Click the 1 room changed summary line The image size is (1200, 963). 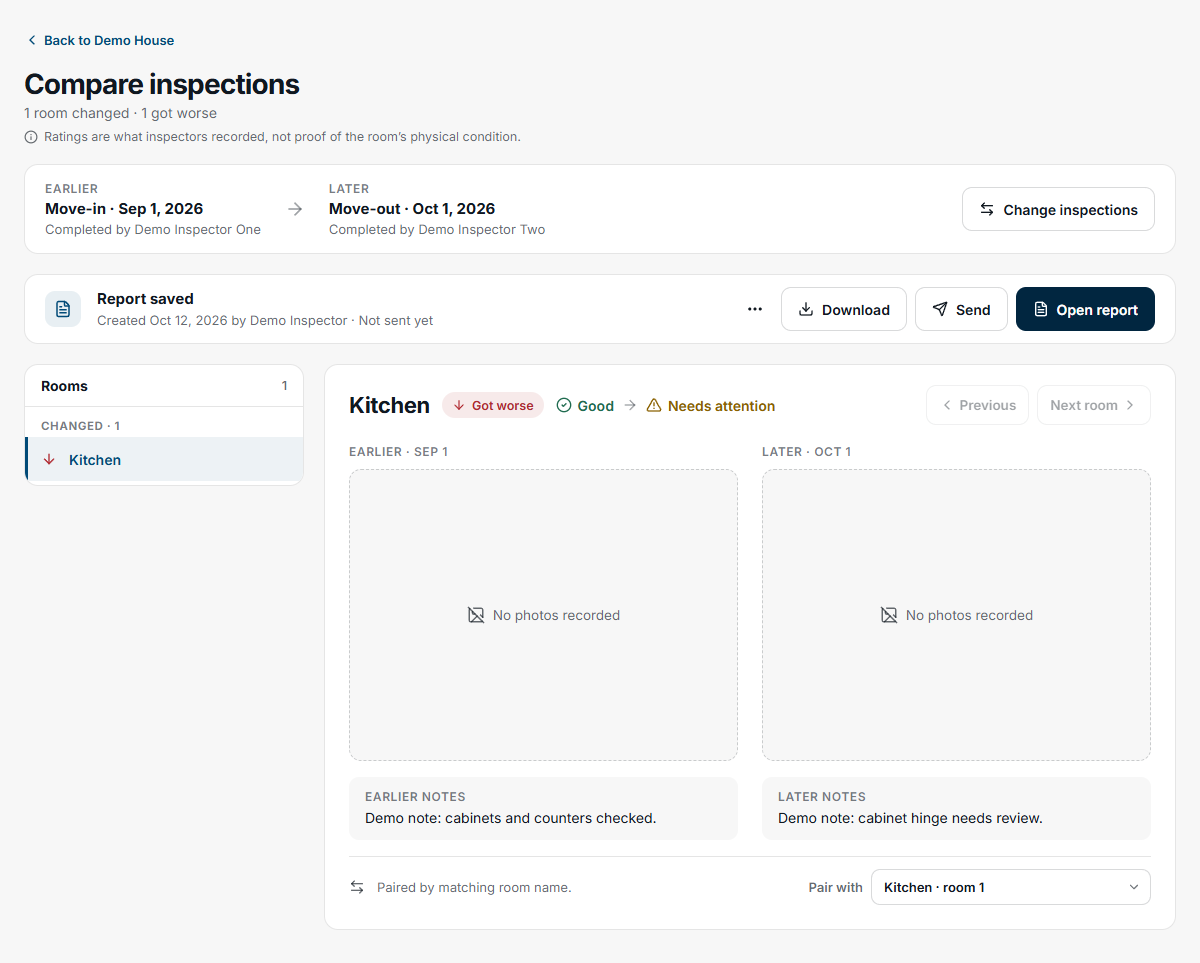coord(120,113)
